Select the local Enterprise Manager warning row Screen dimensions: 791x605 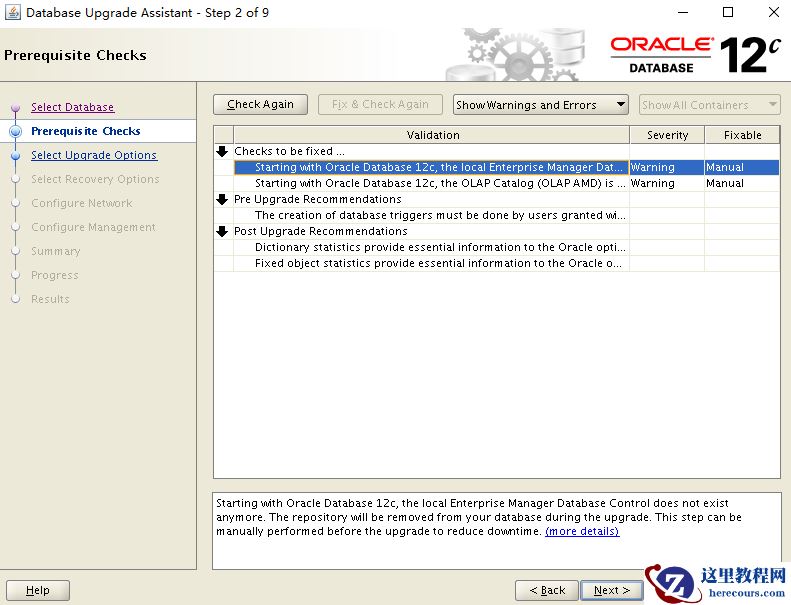tap(497, 167)
